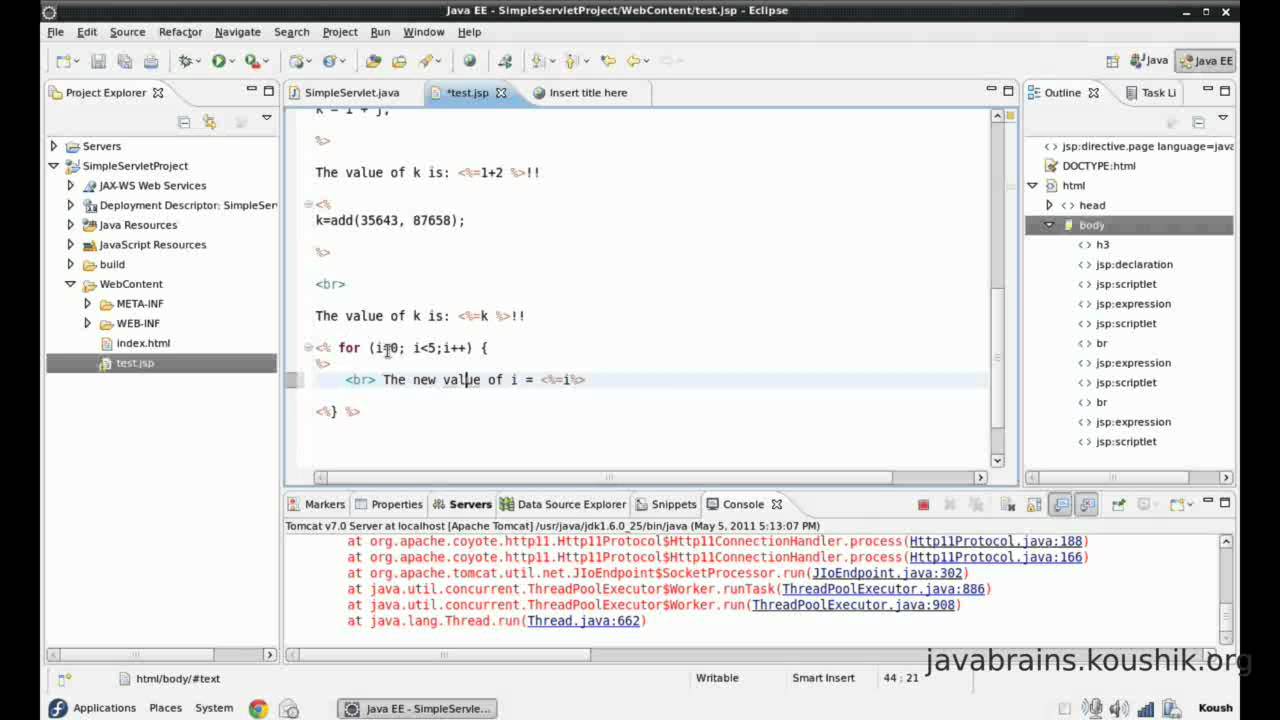Click the Last Edit Location arrow icon
1280x720 pixels.
608,61
